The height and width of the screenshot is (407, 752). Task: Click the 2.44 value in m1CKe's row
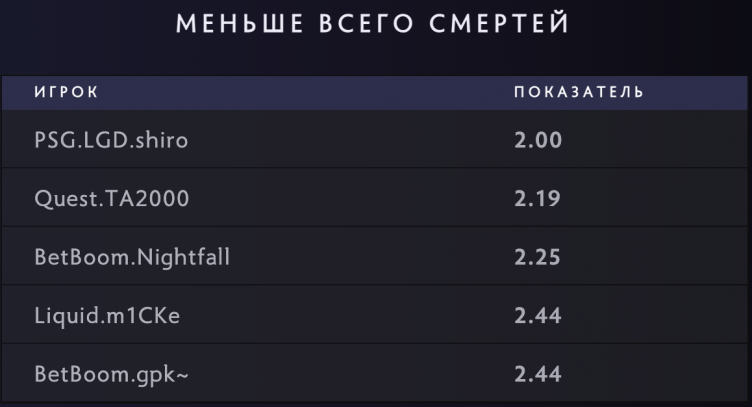(x=538, y=317)
